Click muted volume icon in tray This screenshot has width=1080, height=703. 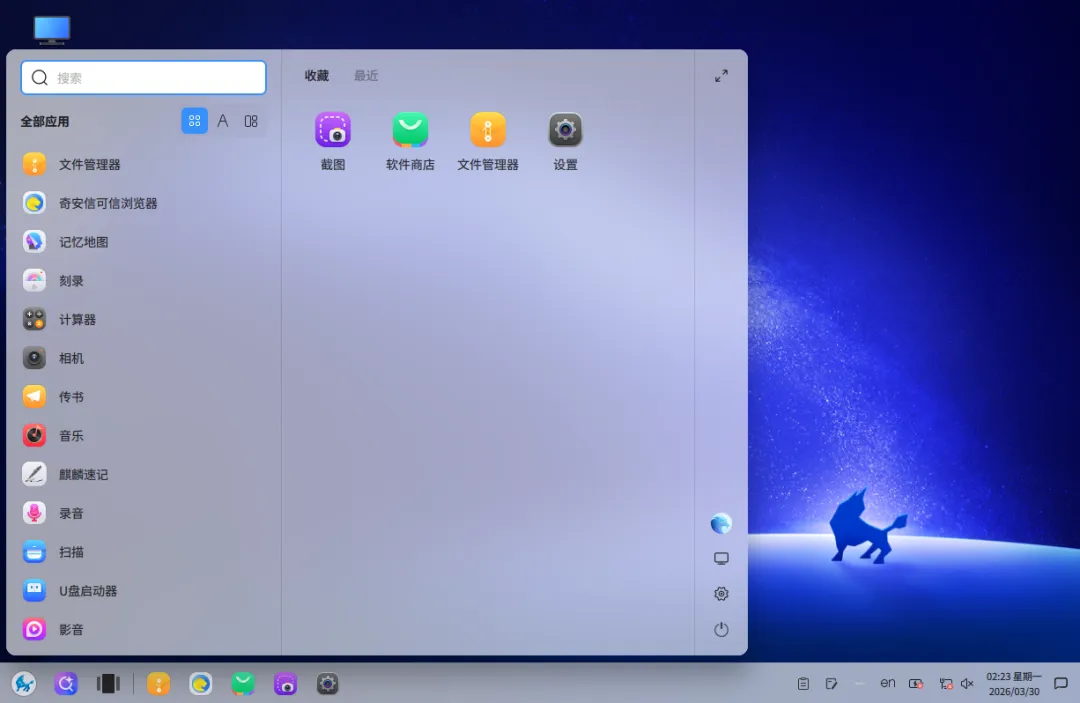(967, 684)
